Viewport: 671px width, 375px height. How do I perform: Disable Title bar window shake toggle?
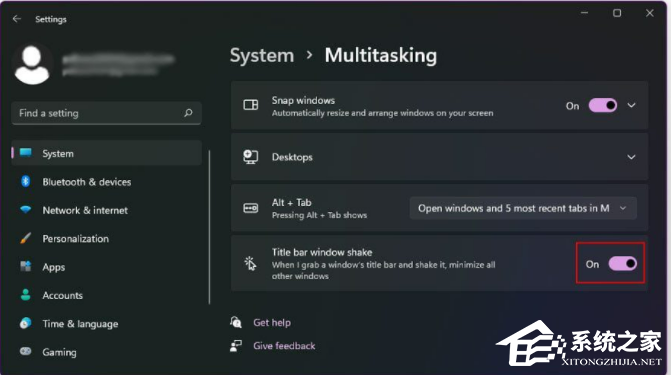[x=623, y=264]
